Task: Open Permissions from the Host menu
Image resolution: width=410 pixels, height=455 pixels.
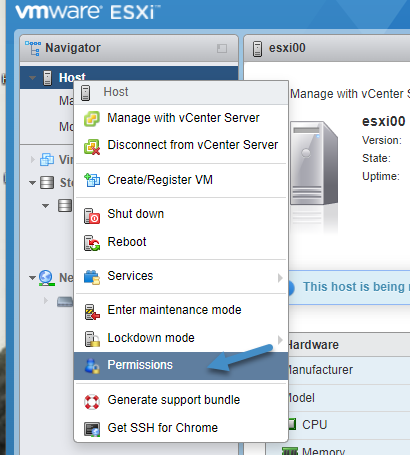Action: [x=181, y=366]
